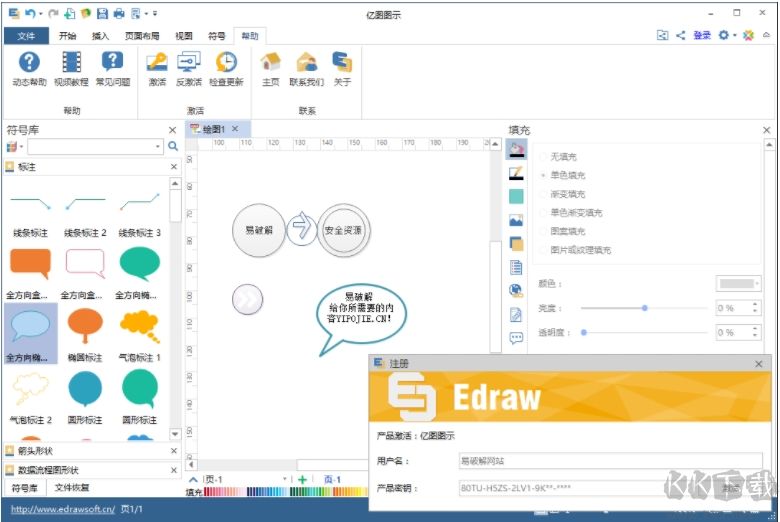Select the orange 全方向盒 callout shape
The height and width of the screenshot is (522, 780).
pos(30,264)
